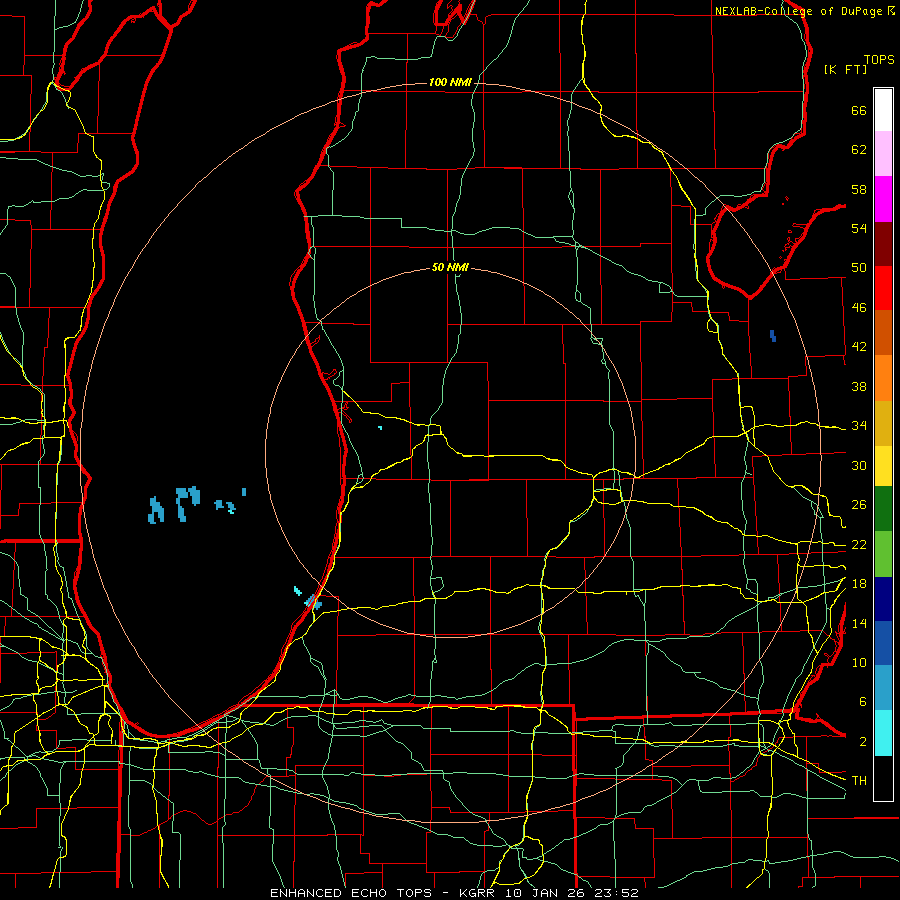Click the light pink 62 kft legend swatch

point(883,154)
